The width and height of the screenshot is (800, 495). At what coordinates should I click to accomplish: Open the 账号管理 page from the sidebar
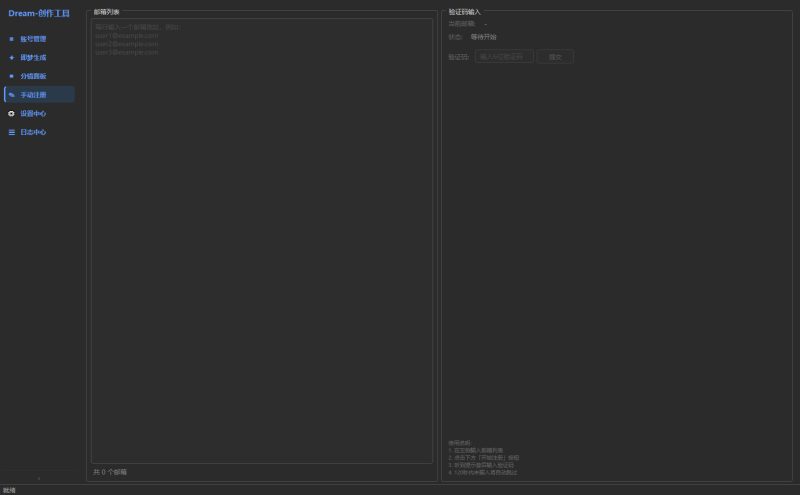pos(33,39)
